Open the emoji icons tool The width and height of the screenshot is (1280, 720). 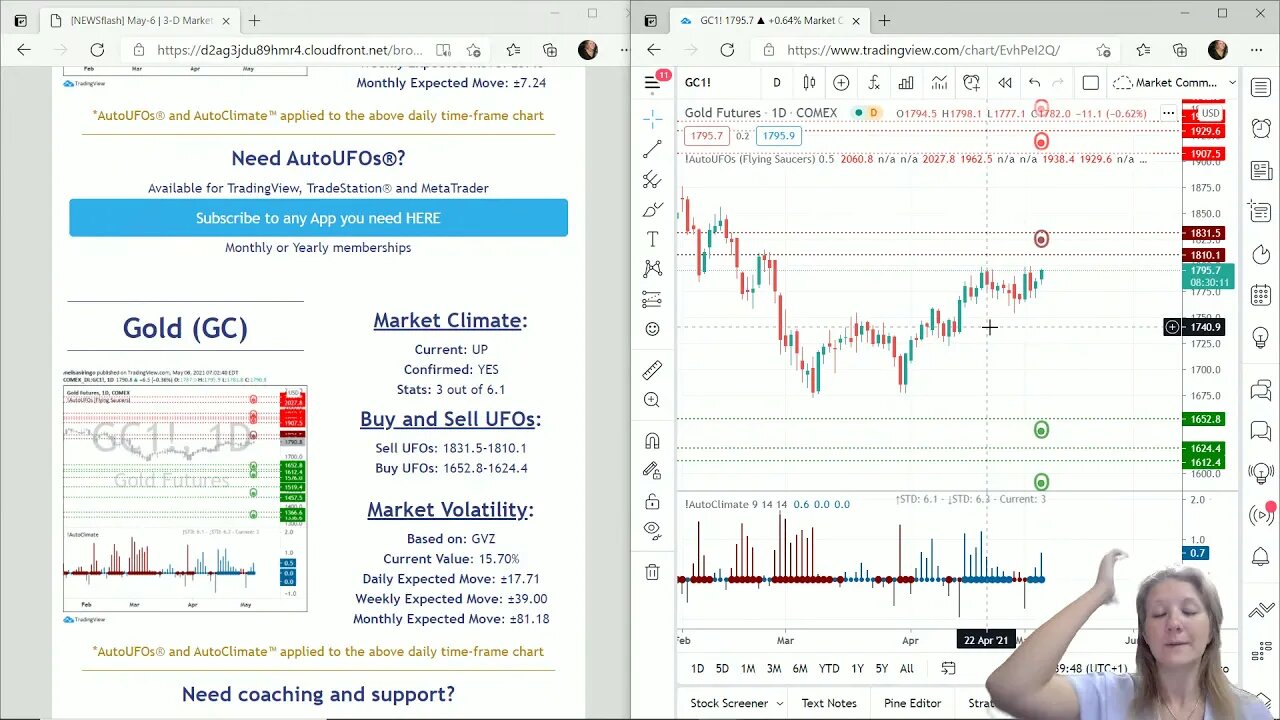coord(652,329)
